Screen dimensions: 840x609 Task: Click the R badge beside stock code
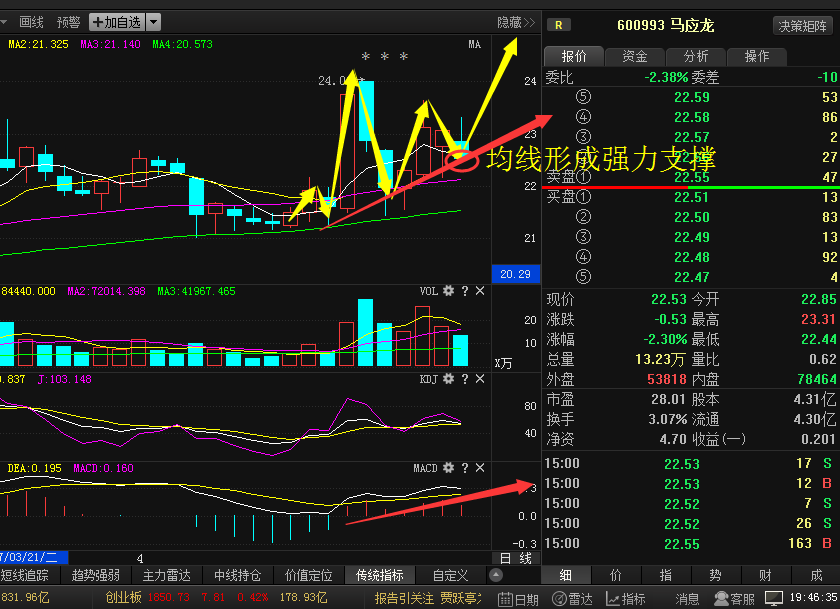coord(559,25)
